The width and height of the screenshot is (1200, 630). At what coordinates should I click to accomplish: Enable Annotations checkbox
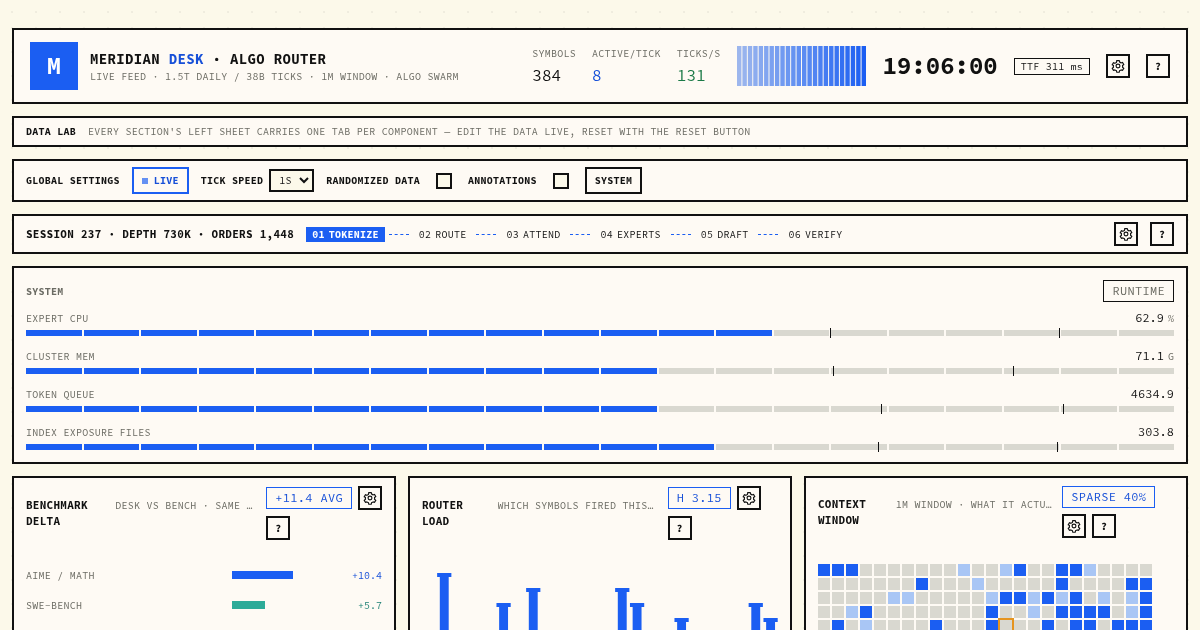(561, 181)
